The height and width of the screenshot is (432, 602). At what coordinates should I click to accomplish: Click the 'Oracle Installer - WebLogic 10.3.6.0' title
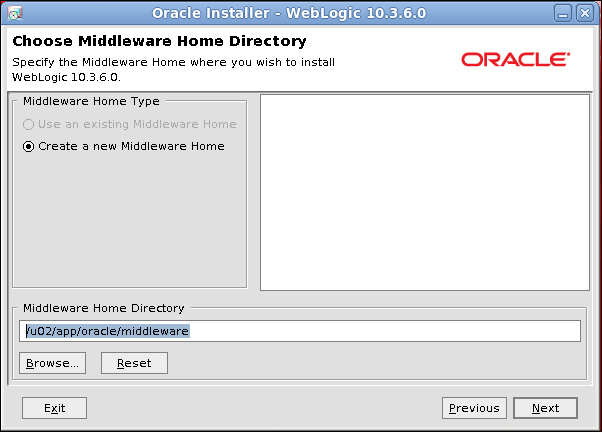click(289, 13)
